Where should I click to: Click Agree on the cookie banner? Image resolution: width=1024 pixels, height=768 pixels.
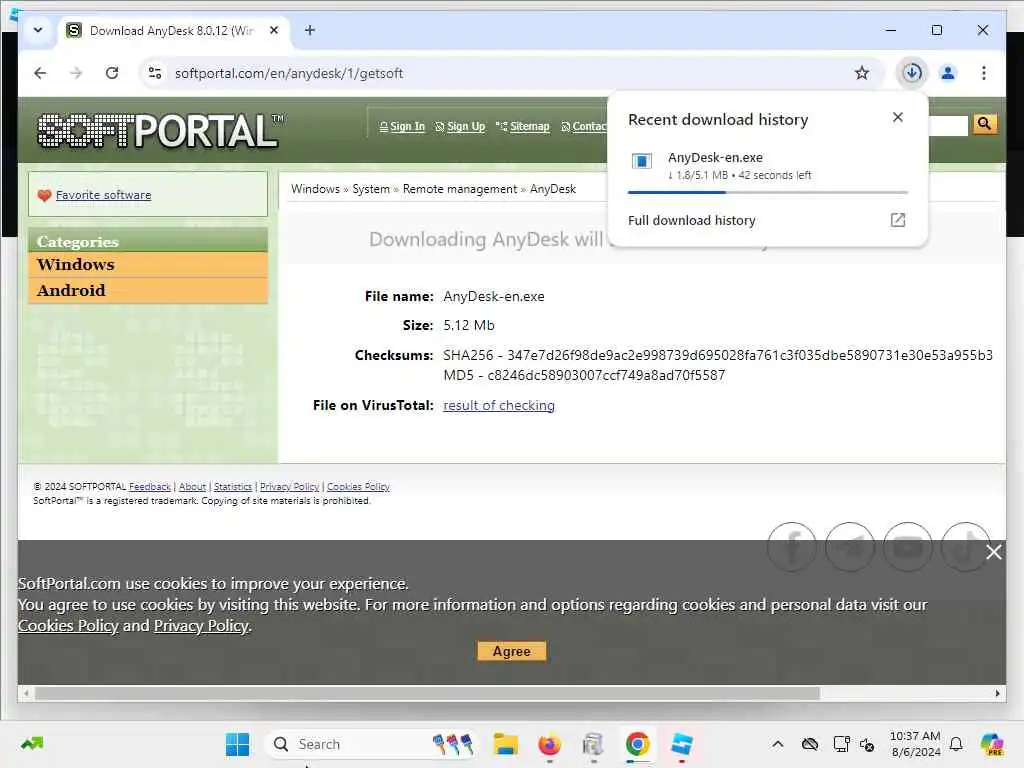pos(511,651)
